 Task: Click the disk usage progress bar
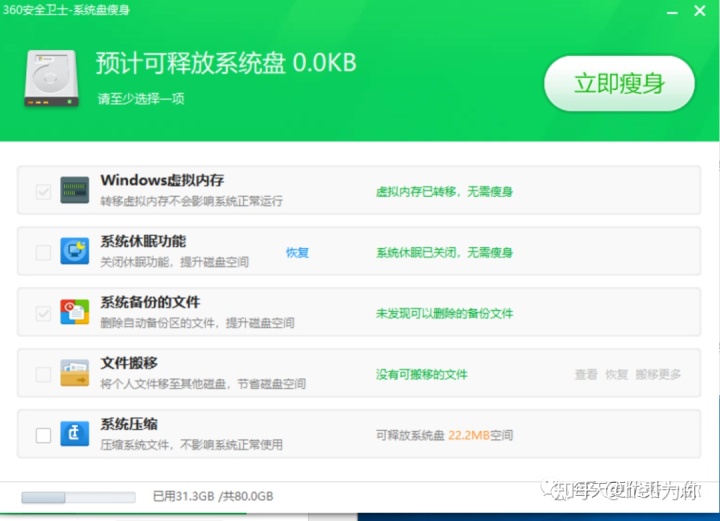tap(78, 497)
